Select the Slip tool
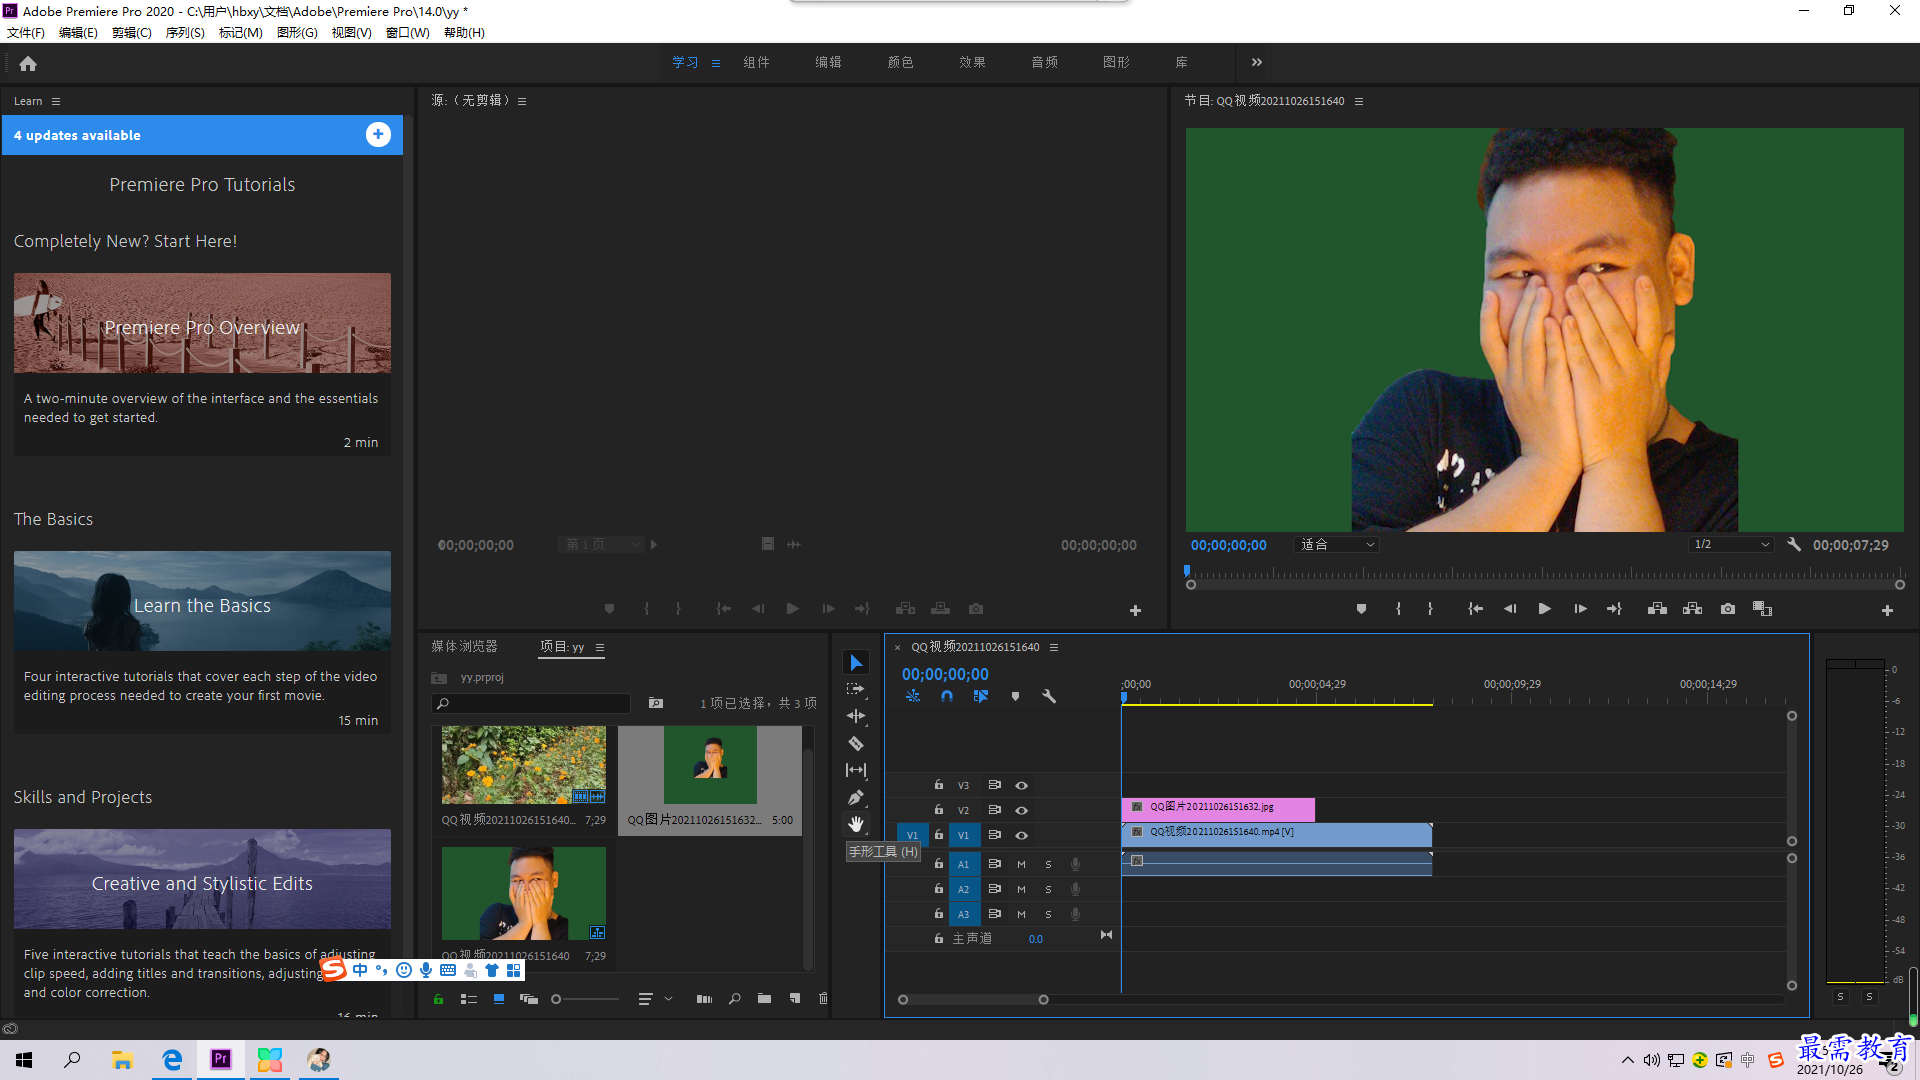This screenshot has height=1080, width=1920. (856, 770)
